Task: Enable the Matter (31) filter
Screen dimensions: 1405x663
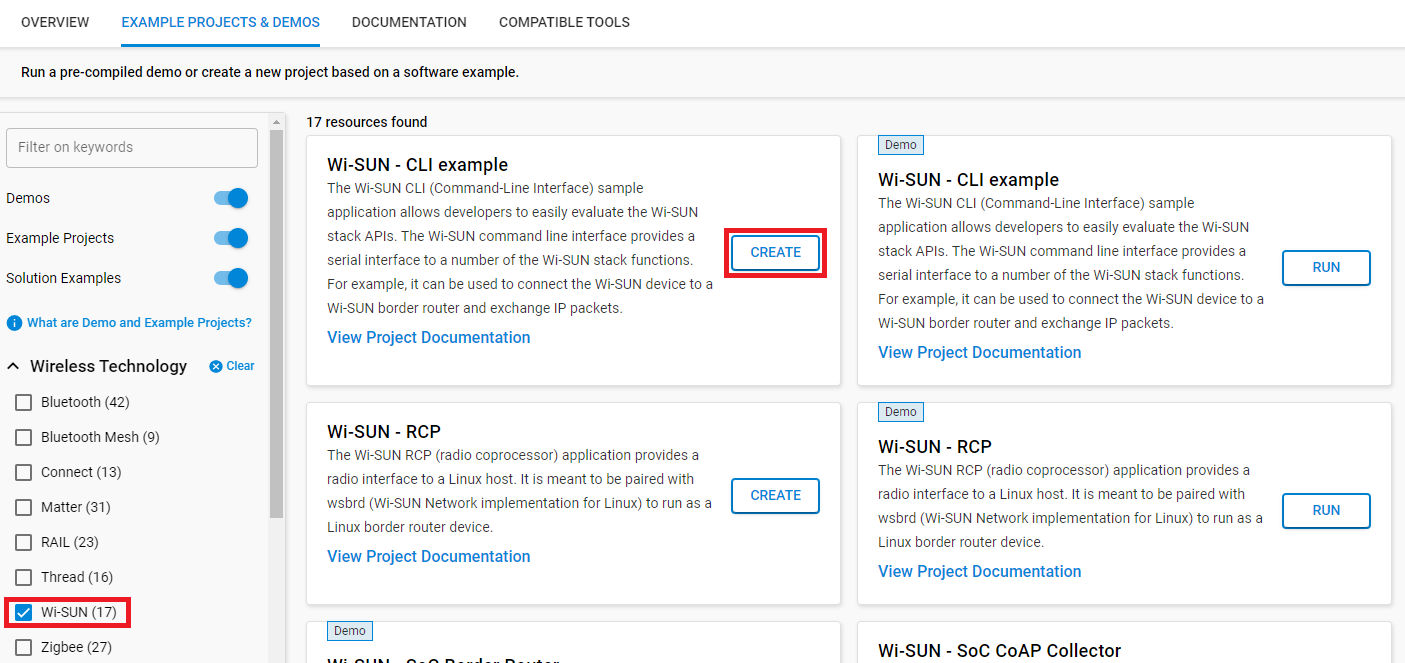Action: [23, 507]
